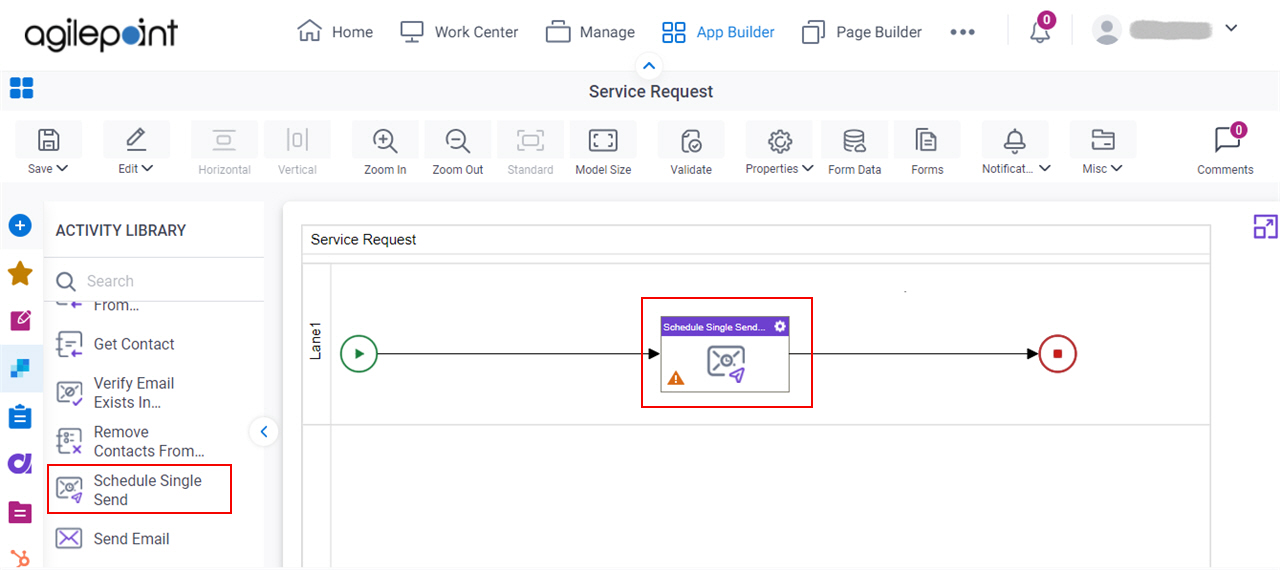Click Horizontal alignment tool
This screenshot has width=1280, height=570.
pos(225,148)
